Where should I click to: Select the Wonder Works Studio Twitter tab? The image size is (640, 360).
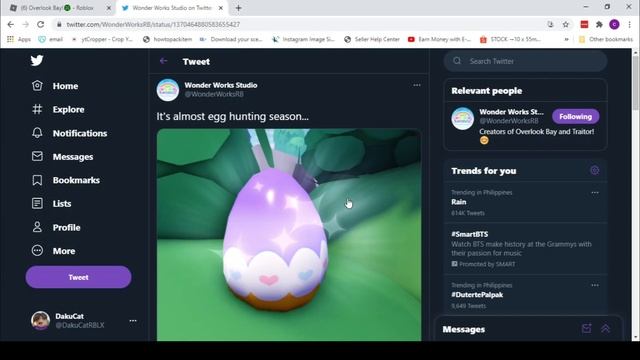pyautogui.click(x=171, y=8)
